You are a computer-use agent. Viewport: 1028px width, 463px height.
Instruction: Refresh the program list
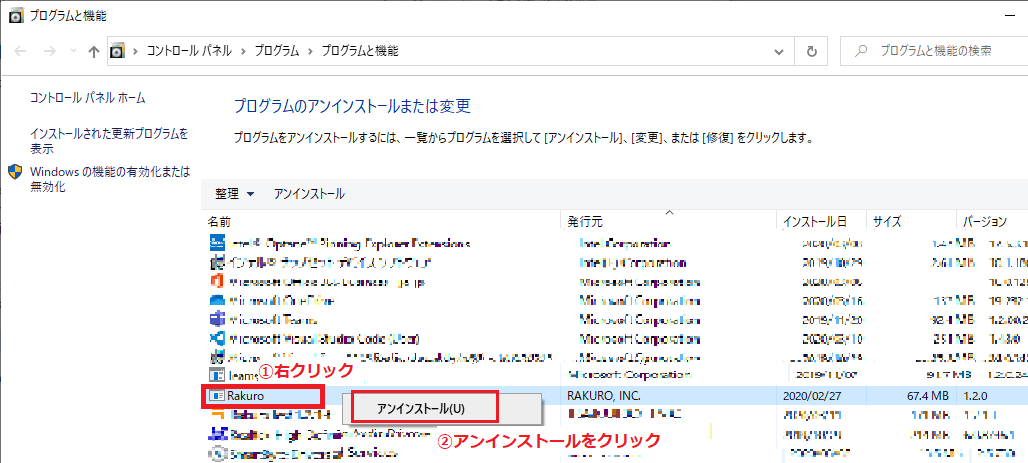point(812,51)
